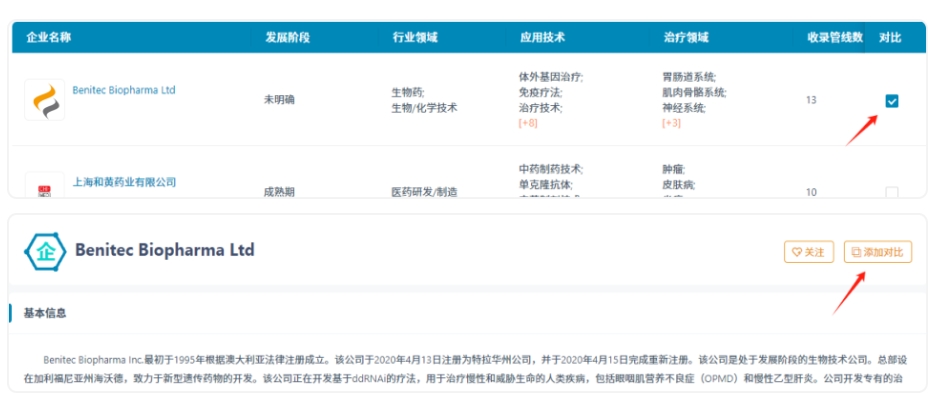The image size is (939, 400).
Task: Click the 添加对比 button
Action: tap(878, 252)
